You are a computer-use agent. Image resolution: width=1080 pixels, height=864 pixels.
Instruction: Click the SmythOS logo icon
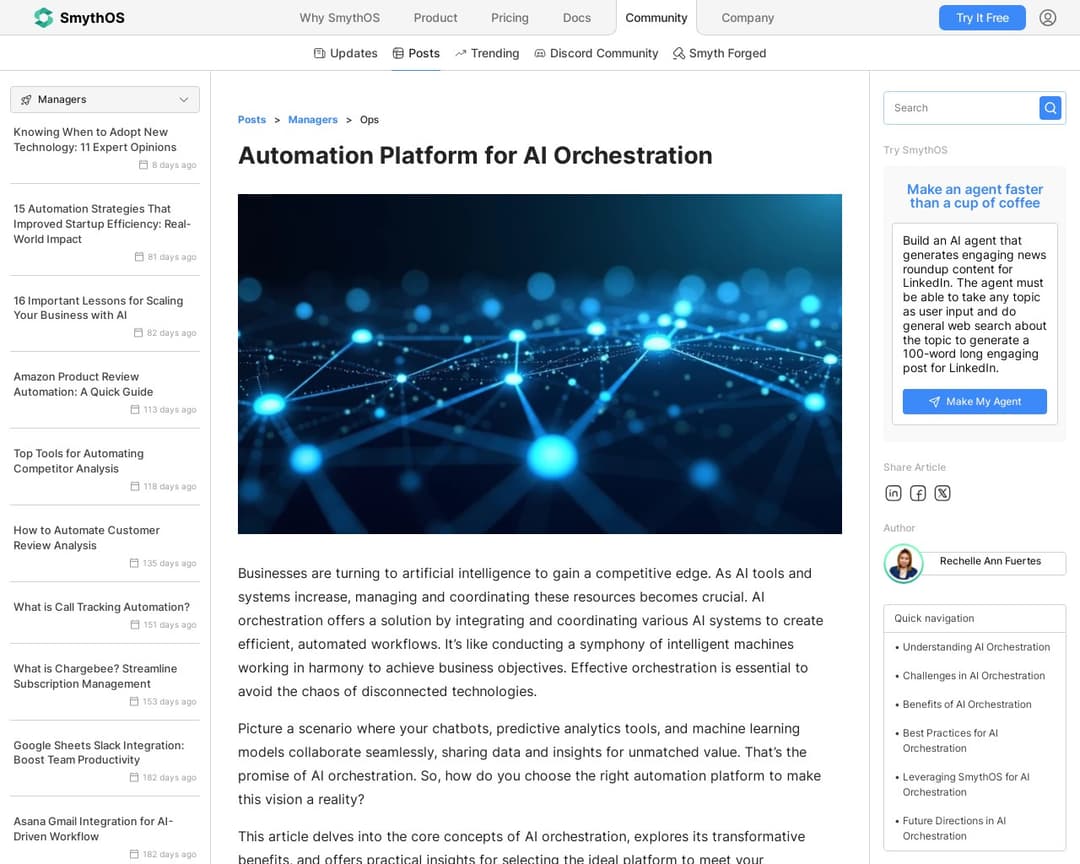[43, 18]
